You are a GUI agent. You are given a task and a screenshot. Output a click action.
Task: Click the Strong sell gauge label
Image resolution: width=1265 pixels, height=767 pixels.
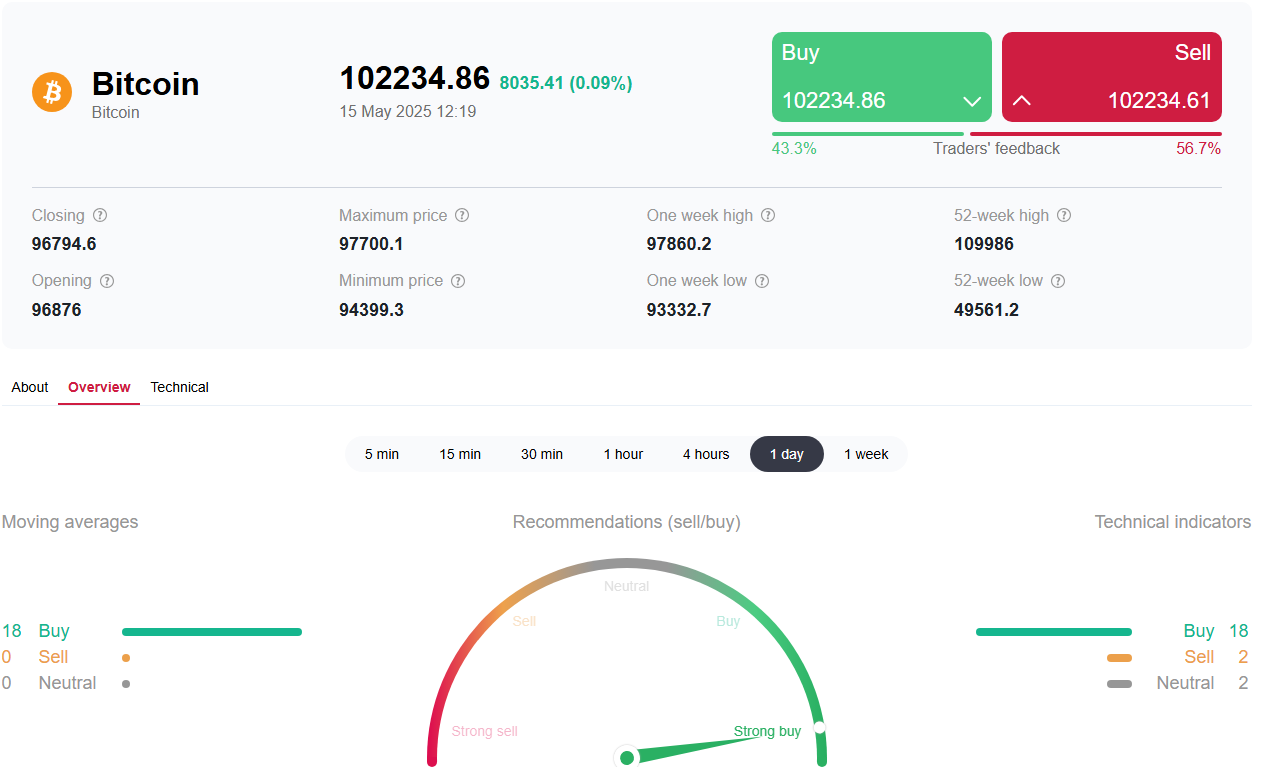click(485, 731)
